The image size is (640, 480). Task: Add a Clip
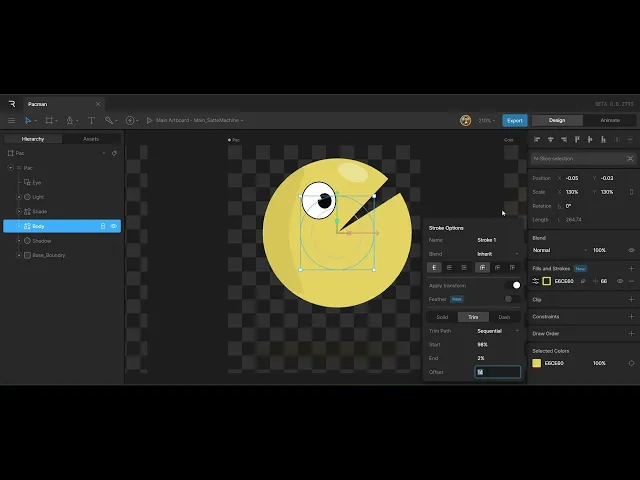coord(631,300)
